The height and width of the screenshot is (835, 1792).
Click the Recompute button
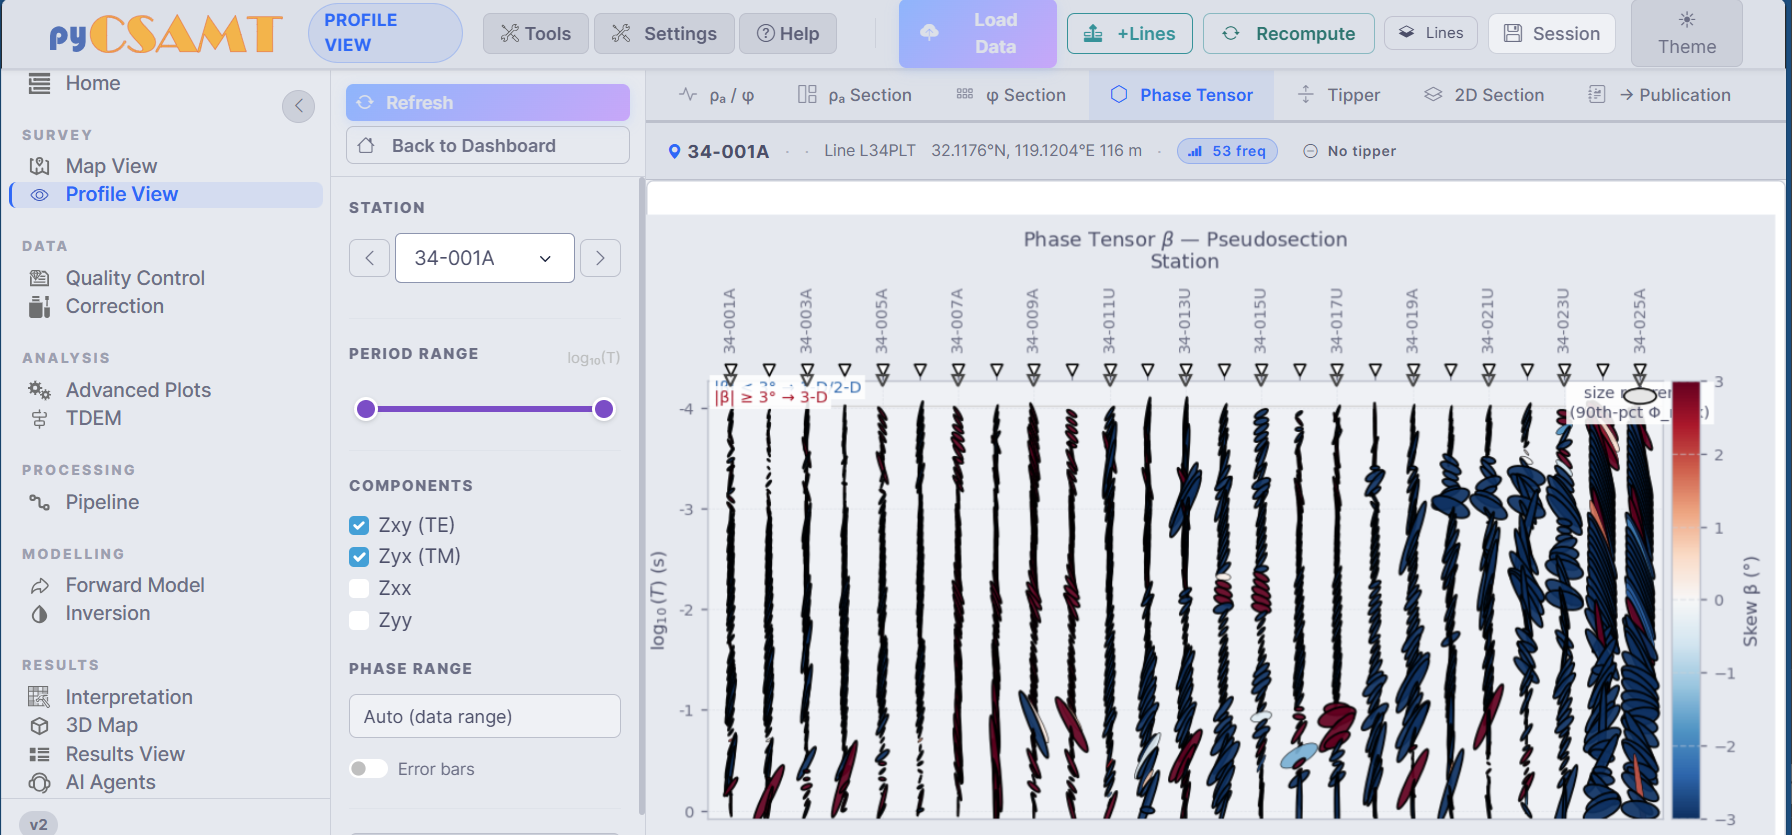pyautogui.click(x=1288, y=34)
